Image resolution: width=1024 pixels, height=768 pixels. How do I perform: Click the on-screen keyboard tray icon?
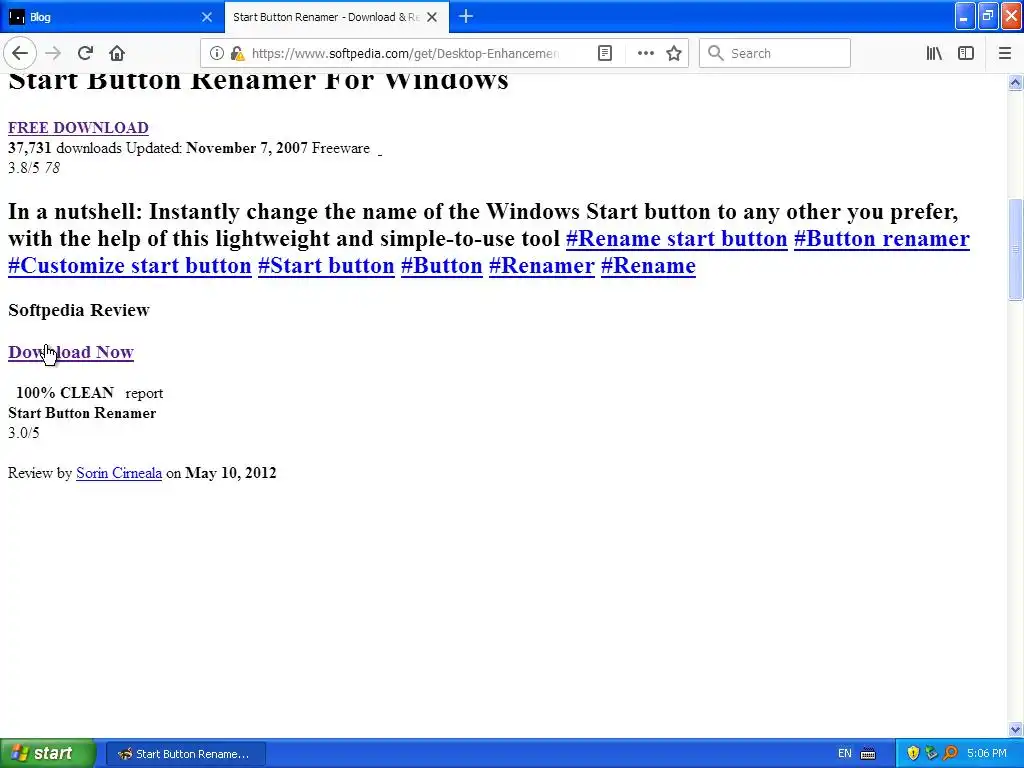(x=868, y=754)
